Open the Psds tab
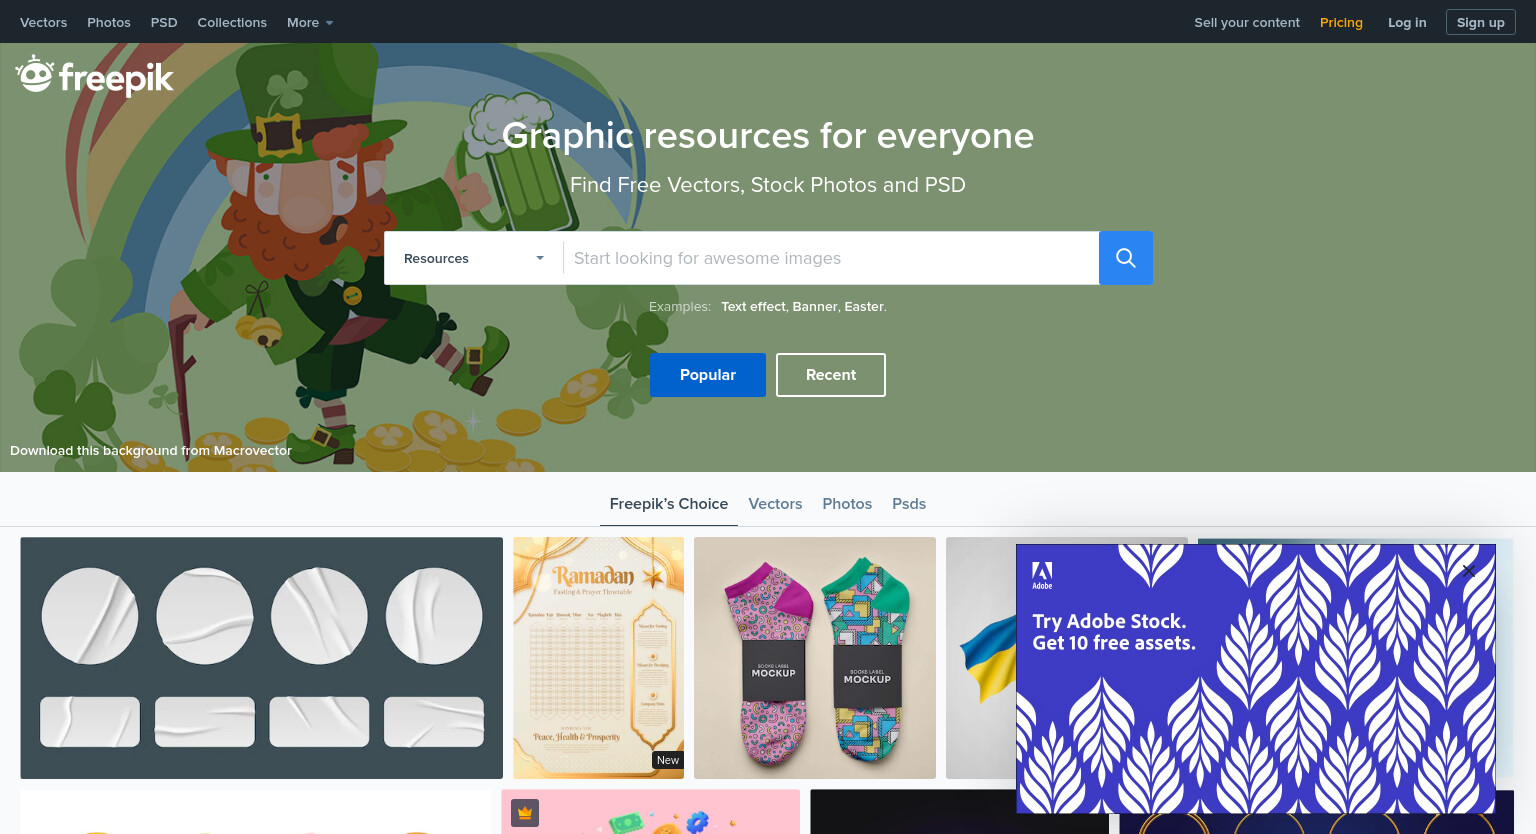Image resolution: width=1536 pixels, height=834 pixels. 909,504
